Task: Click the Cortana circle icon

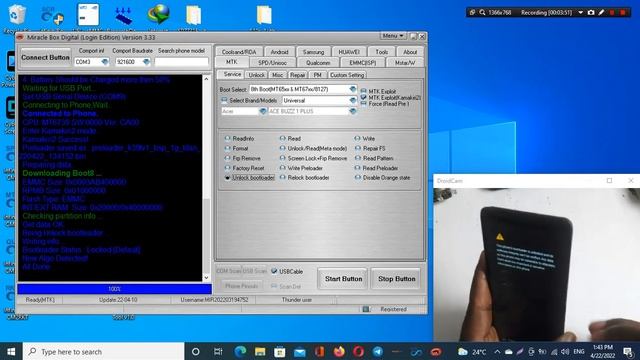Action: click(196, 351)
